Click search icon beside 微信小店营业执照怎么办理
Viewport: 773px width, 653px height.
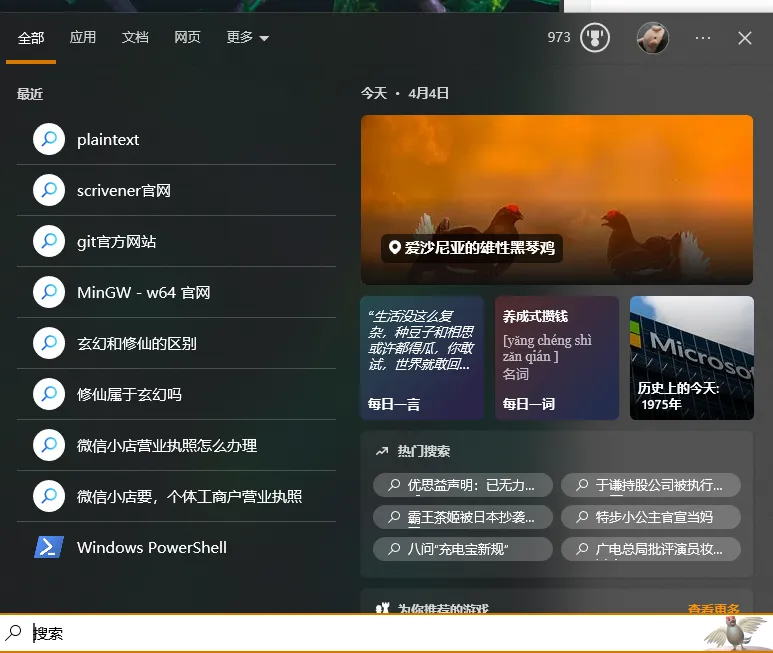click(x=49, y=445)
